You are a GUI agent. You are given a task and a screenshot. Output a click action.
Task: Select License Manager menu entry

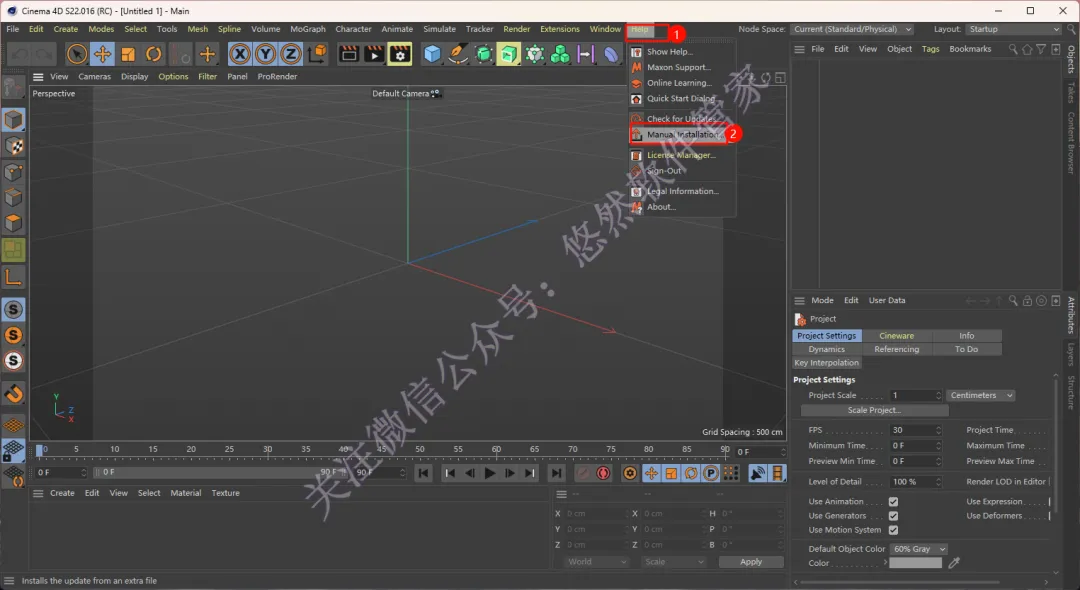tap(681, 155)
